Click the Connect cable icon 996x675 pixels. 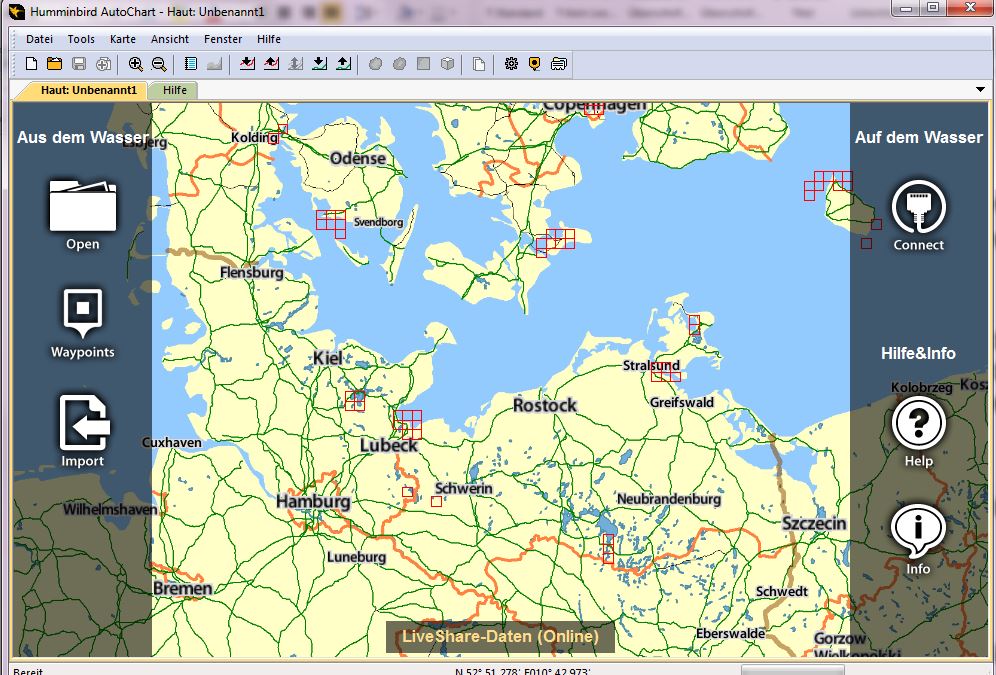coord(918,206)
